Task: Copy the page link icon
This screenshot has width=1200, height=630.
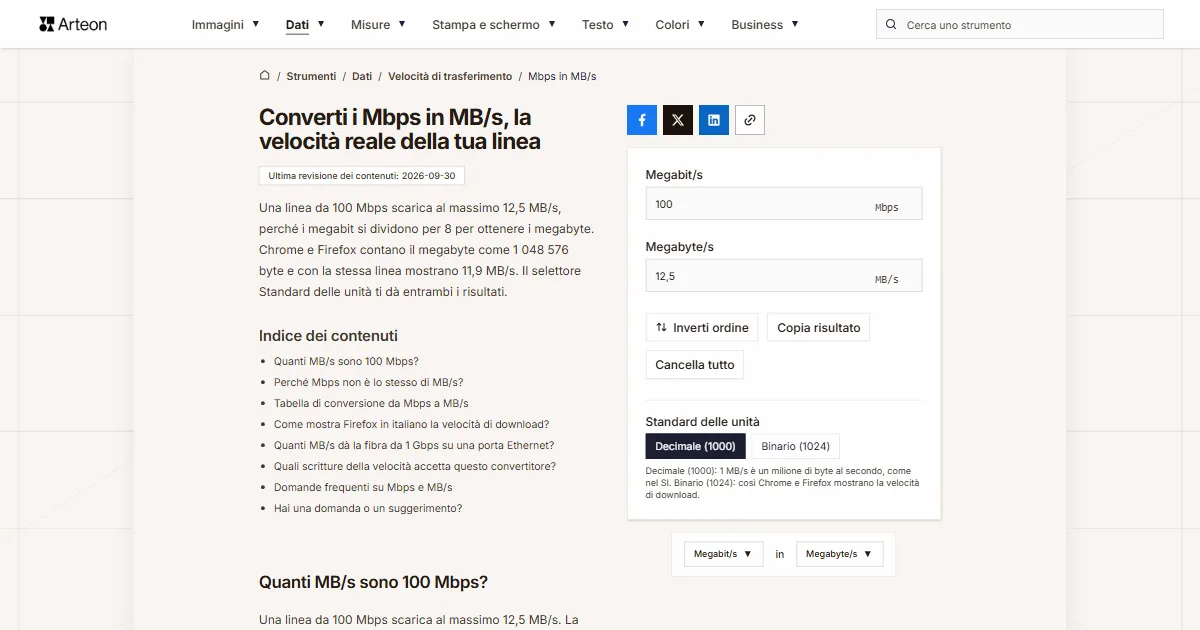Action: click(x=750, y=120)
